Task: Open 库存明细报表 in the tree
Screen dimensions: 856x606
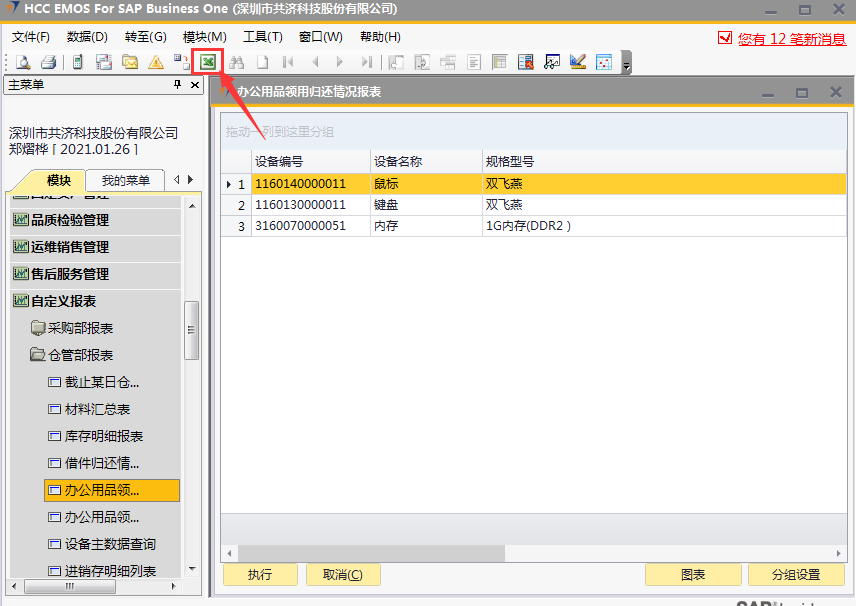Action: pyautogui.click(x=103, y=436)
